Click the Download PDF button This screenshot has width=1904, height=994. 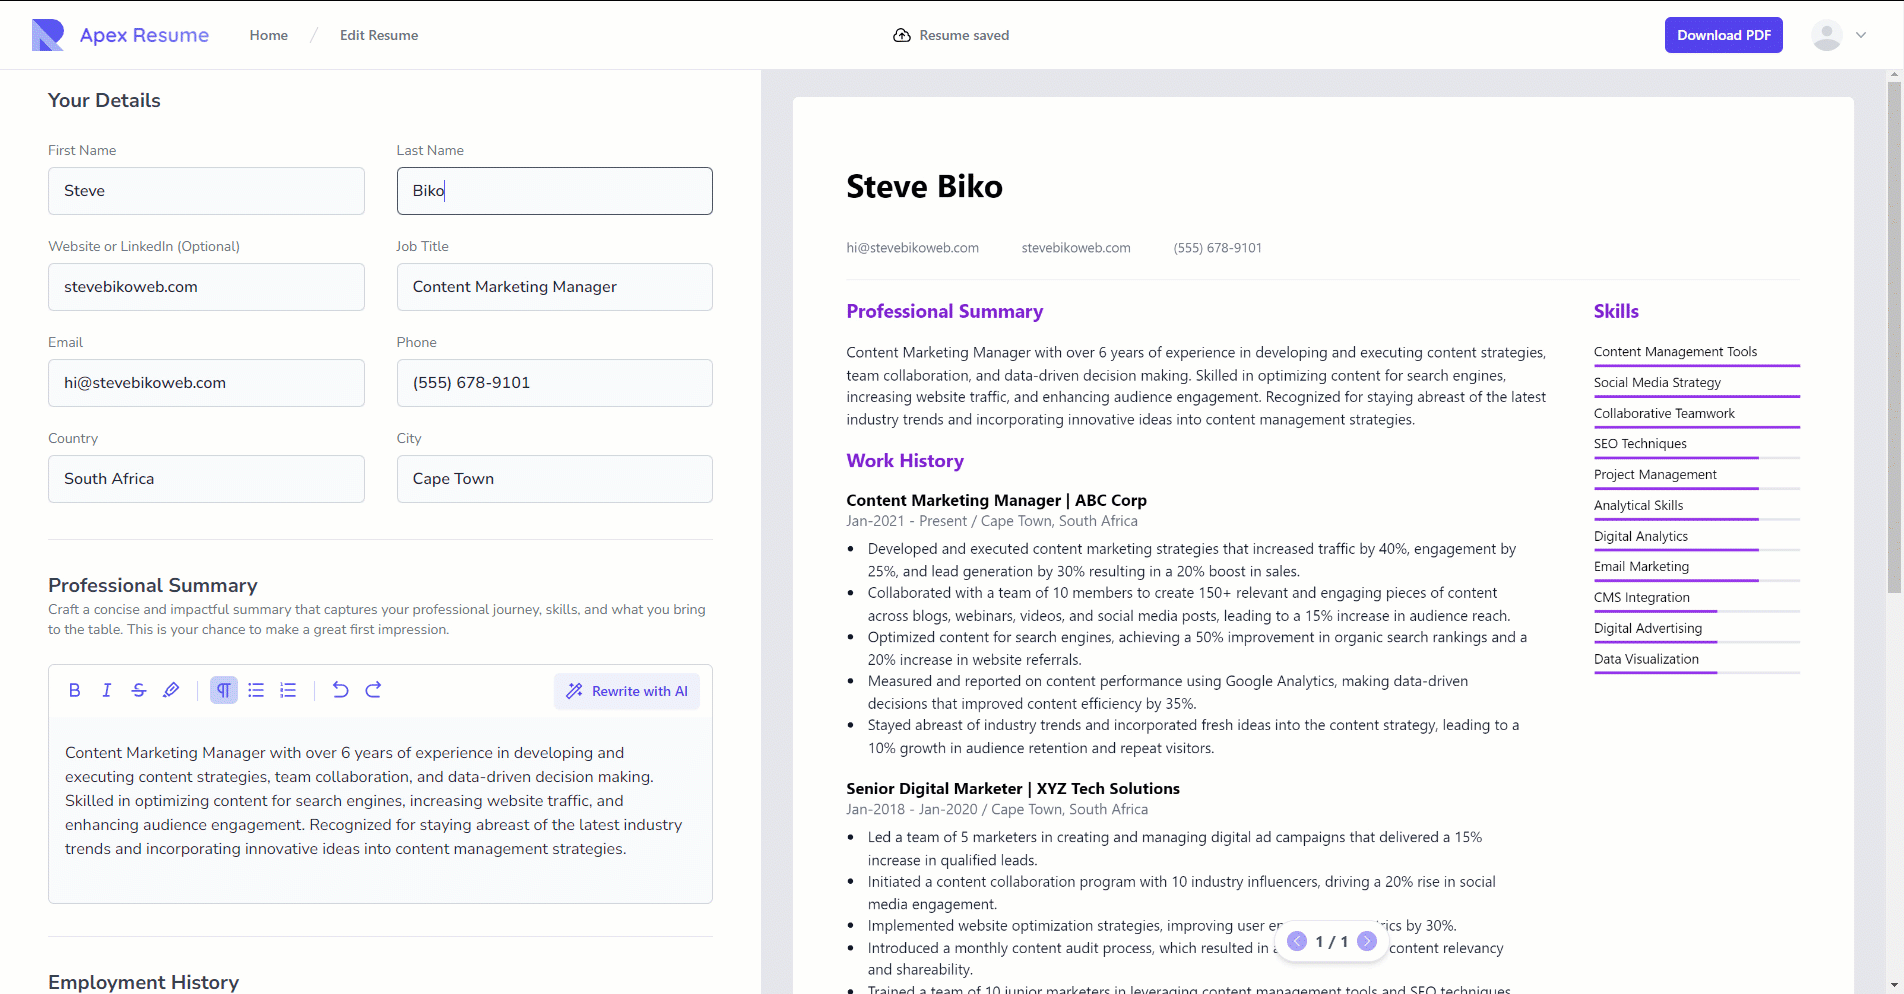1723,35
